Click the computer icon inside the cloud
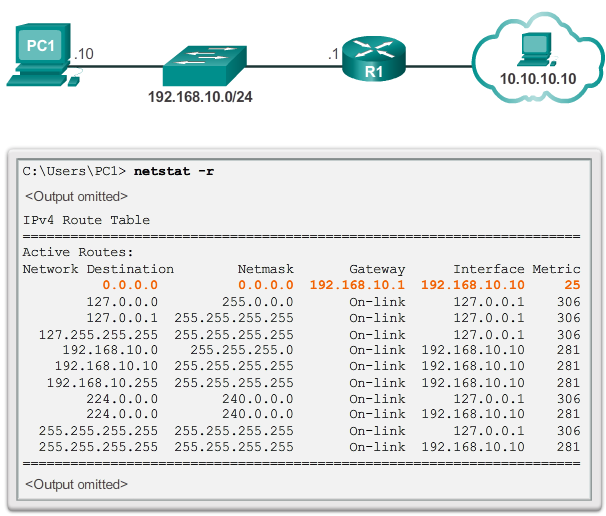Screen dimensions: 606x516 537,49
